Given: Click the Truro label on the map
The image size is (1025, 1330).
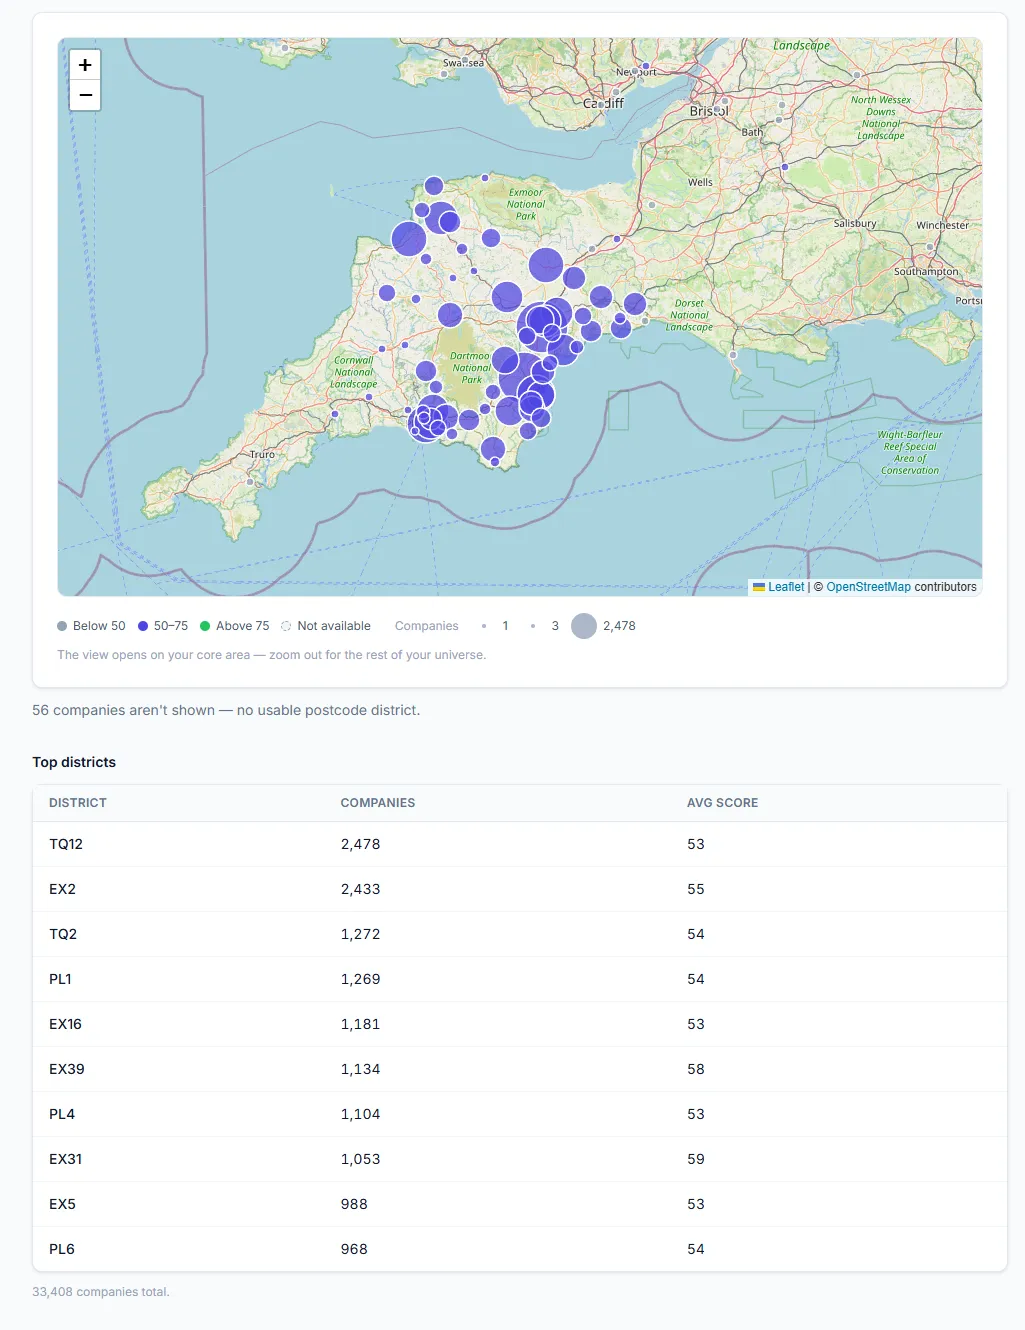Looking at the screenshot, I should (262, 455).
